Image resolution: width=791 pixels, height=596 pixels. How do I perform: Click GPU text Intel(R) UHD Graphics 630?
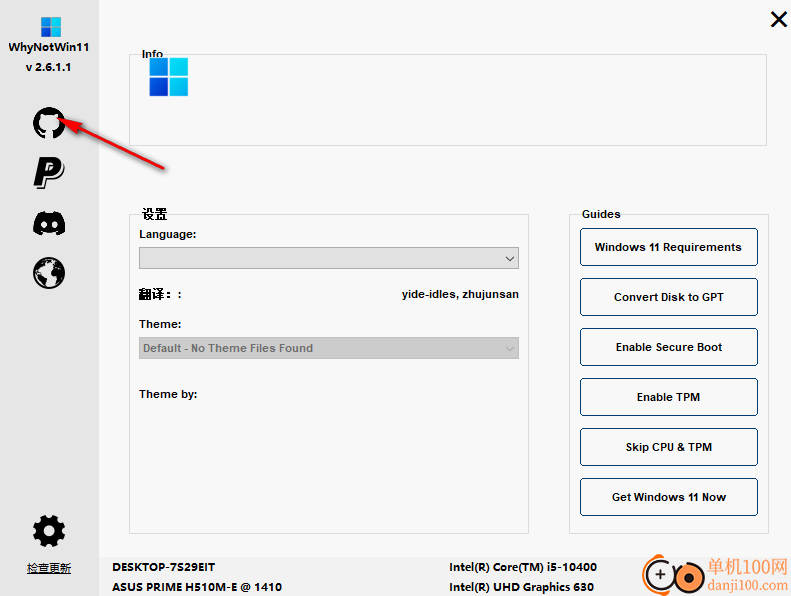tap(522, 587)
